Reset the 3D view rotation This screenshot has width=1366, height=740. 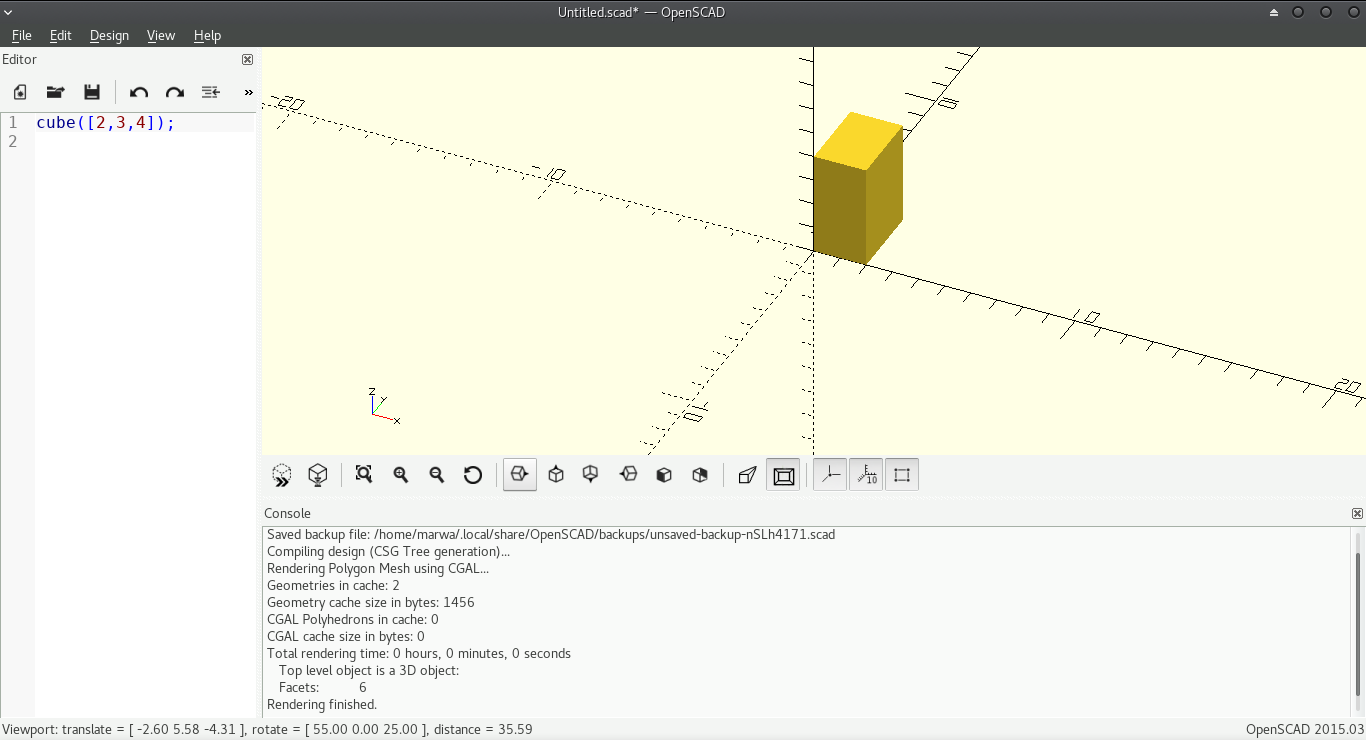(x=473, y=475)
